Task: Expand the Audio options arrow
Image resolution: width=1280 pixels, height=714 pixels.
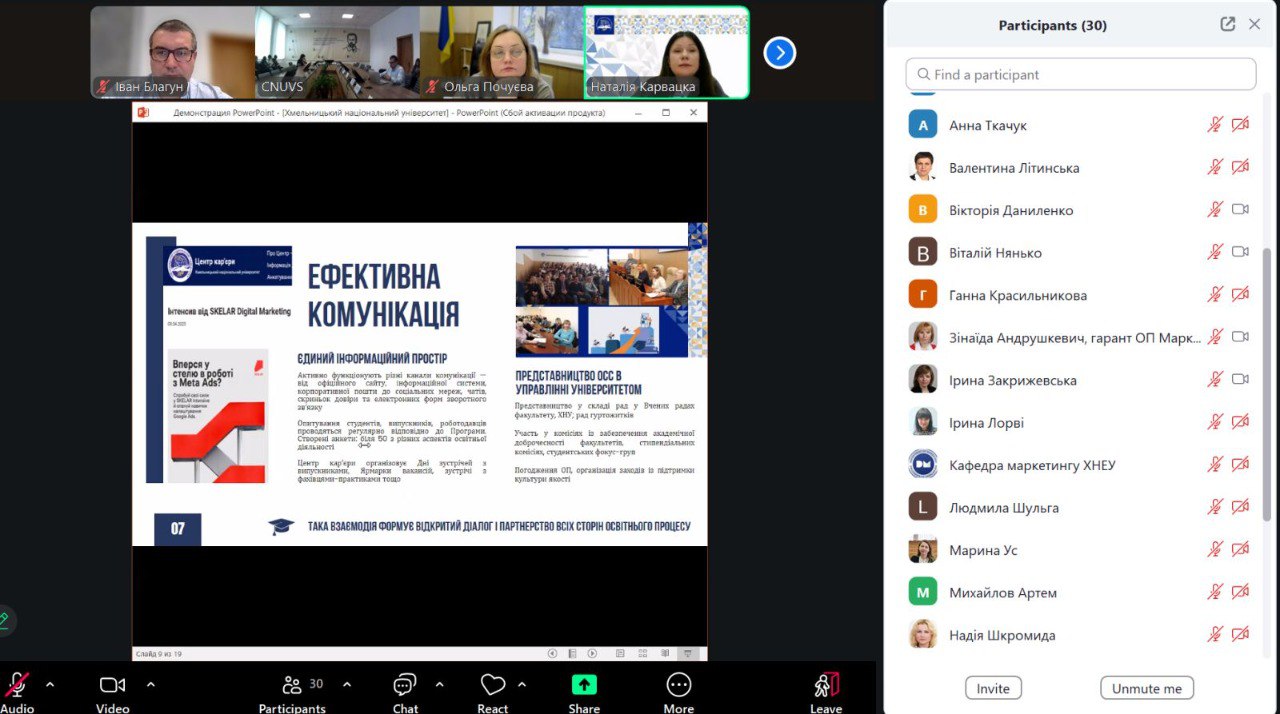Action: [x=50, y=685]
